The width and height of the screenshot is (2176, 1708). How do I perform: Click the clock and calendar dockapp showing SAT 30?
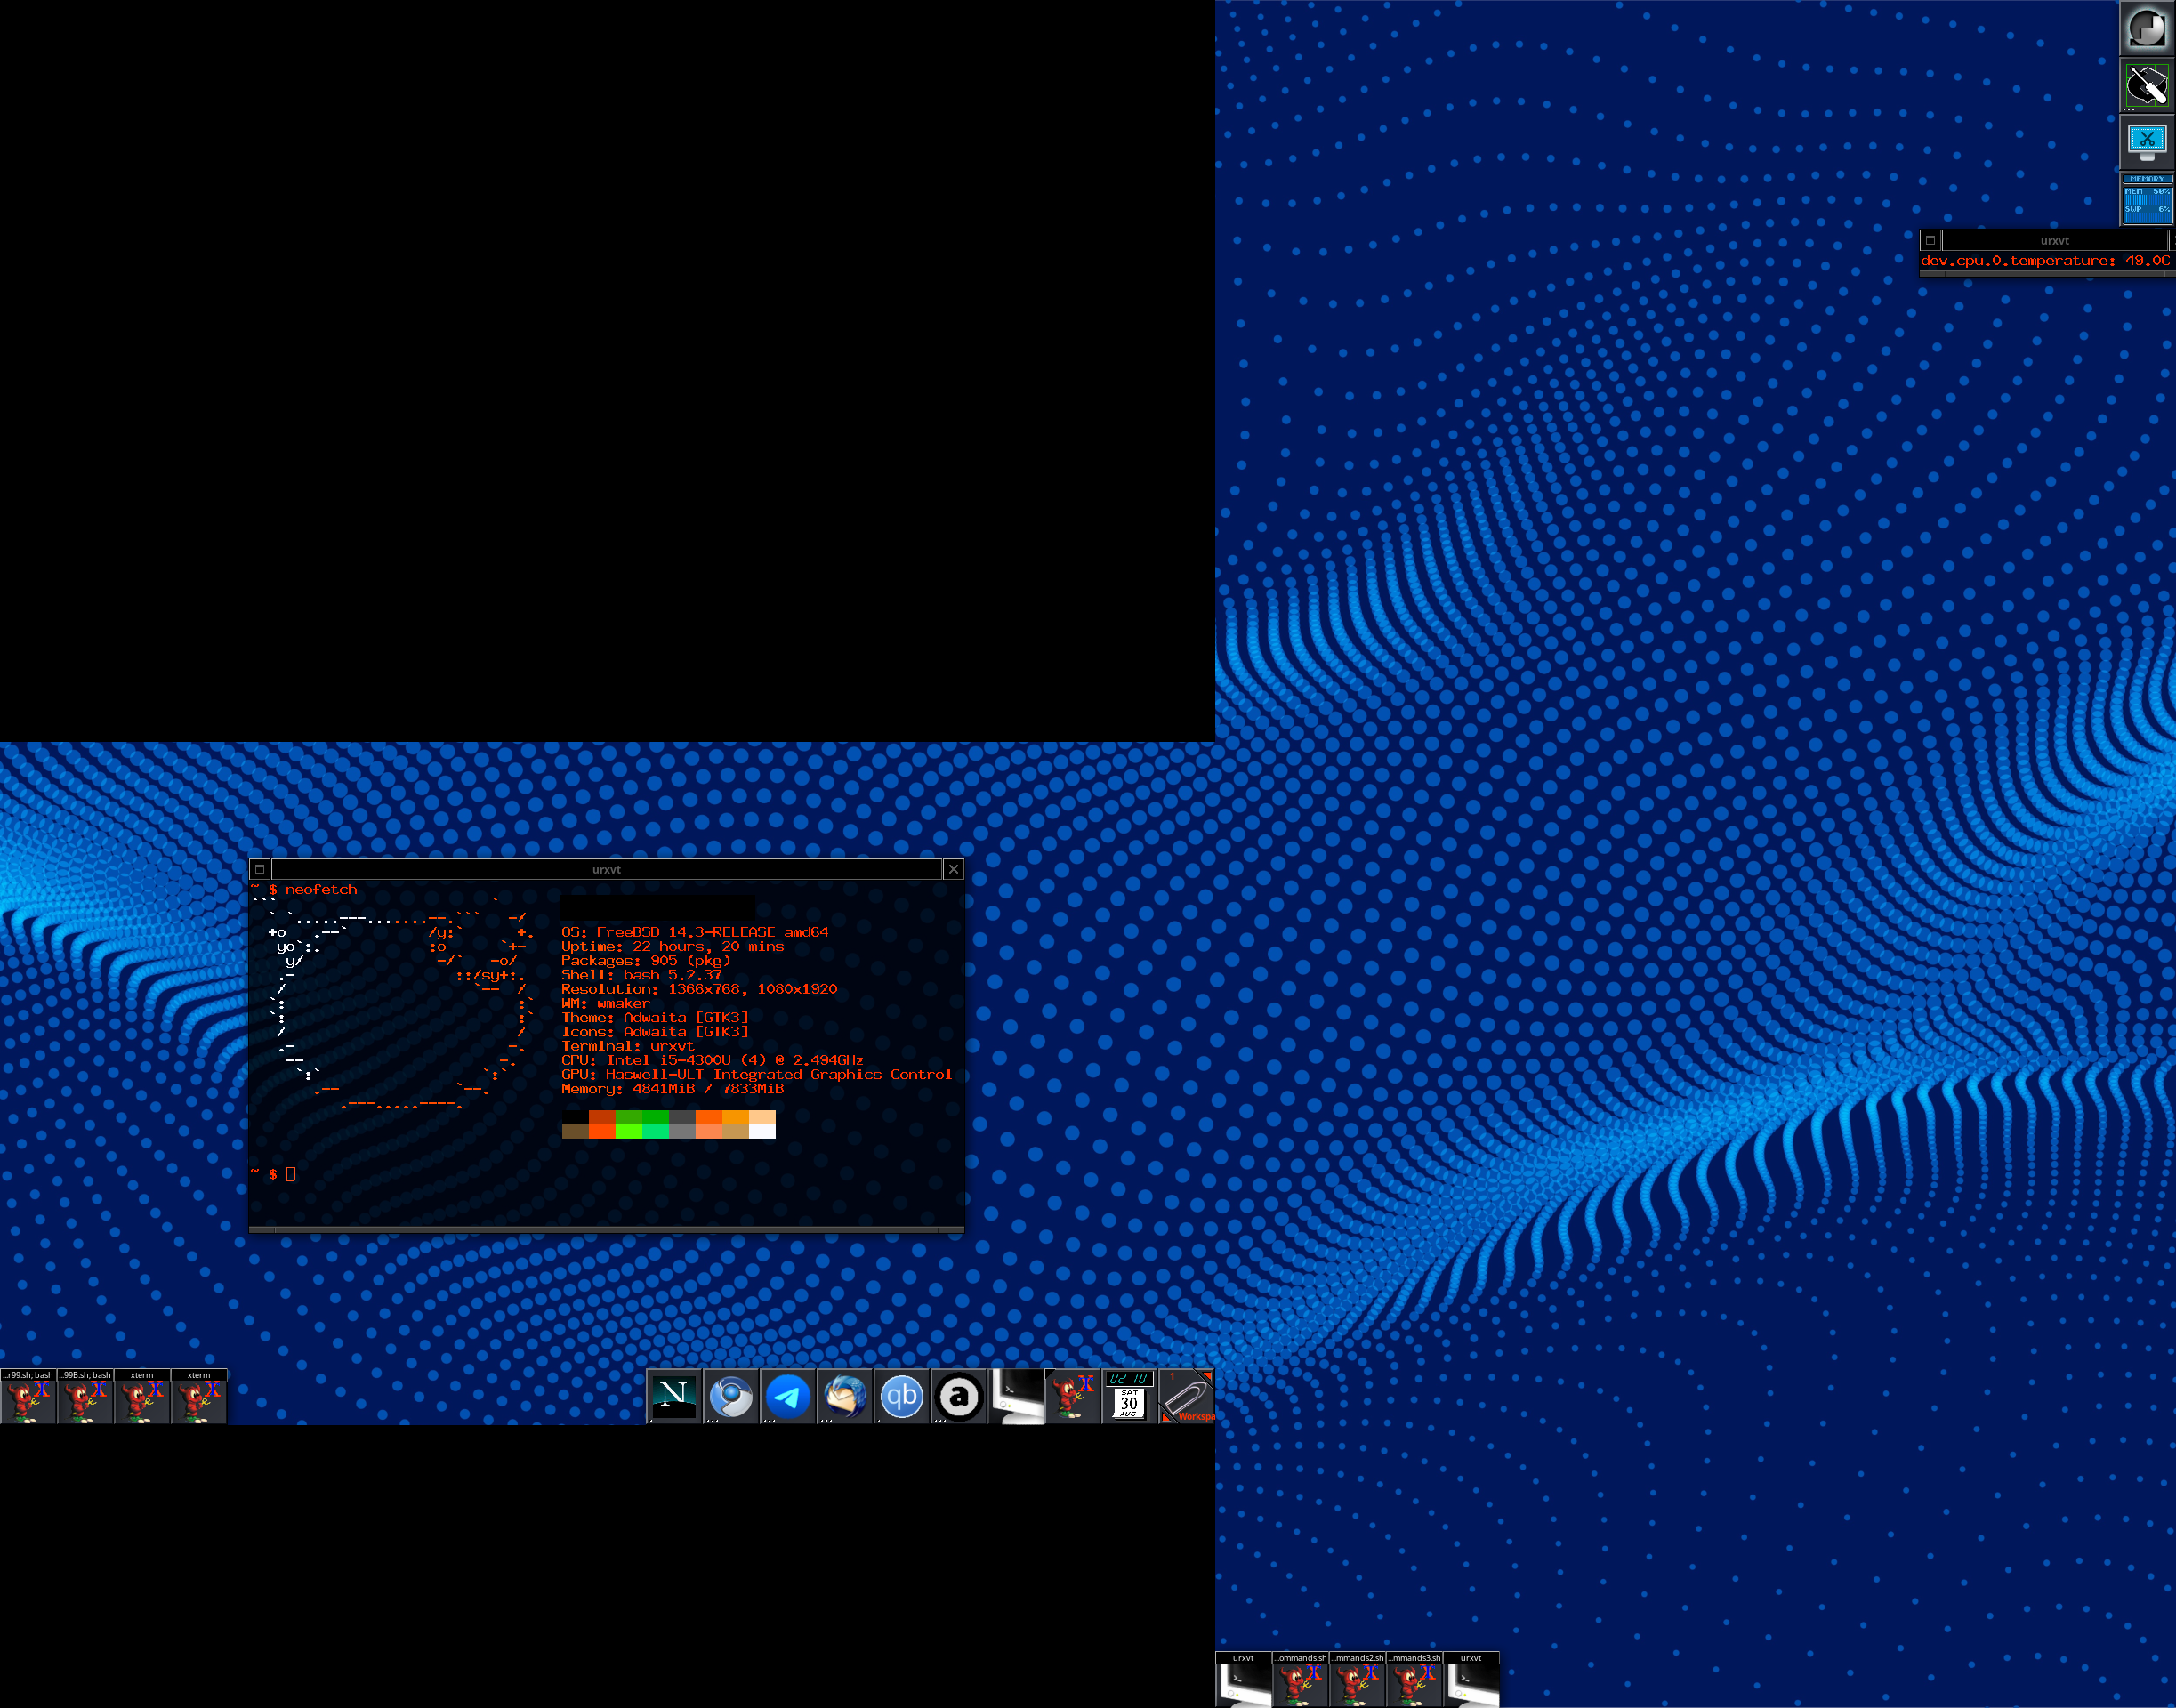pos(1130,1395)
